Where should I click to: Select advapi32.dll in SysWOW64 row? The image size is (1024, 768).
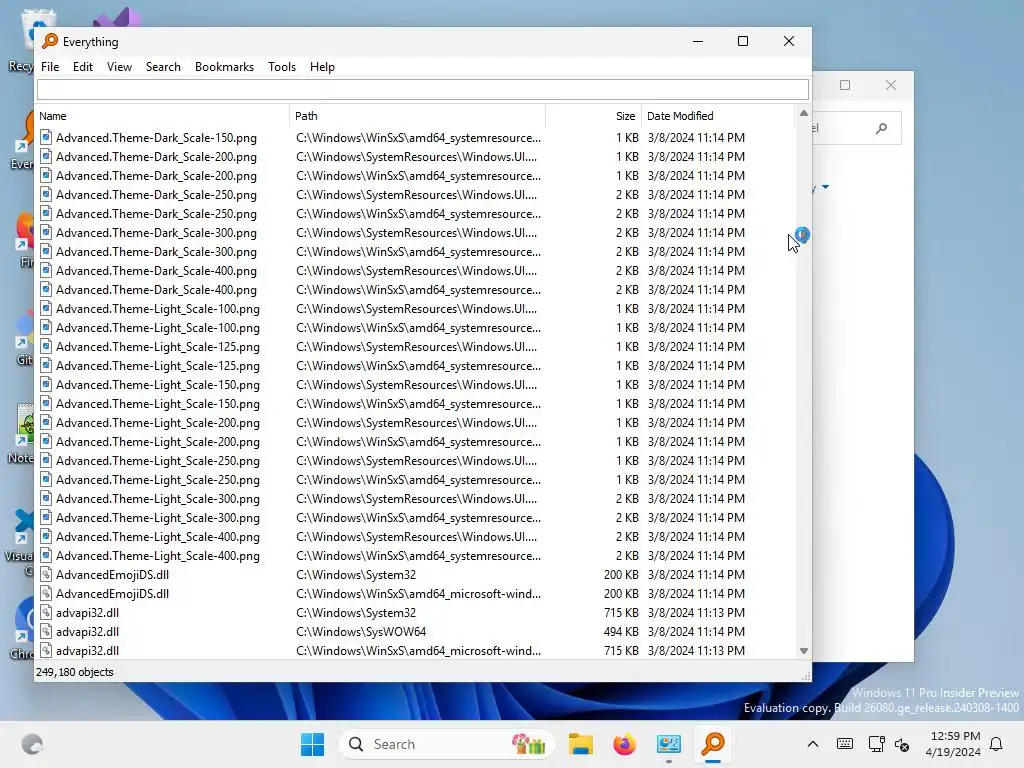[x=88, y=632]
